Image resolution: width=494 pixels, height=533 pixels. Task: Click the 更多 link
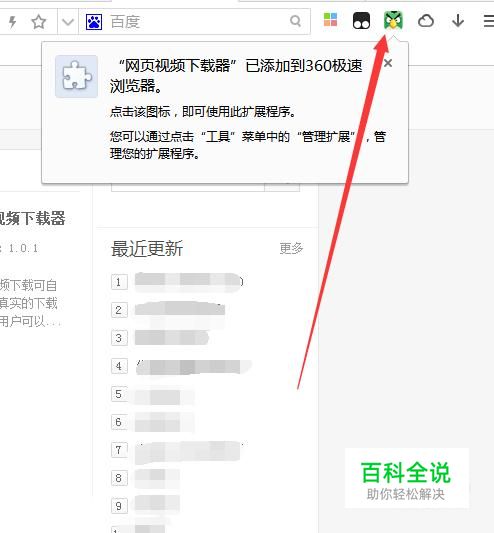pos(291,248)
